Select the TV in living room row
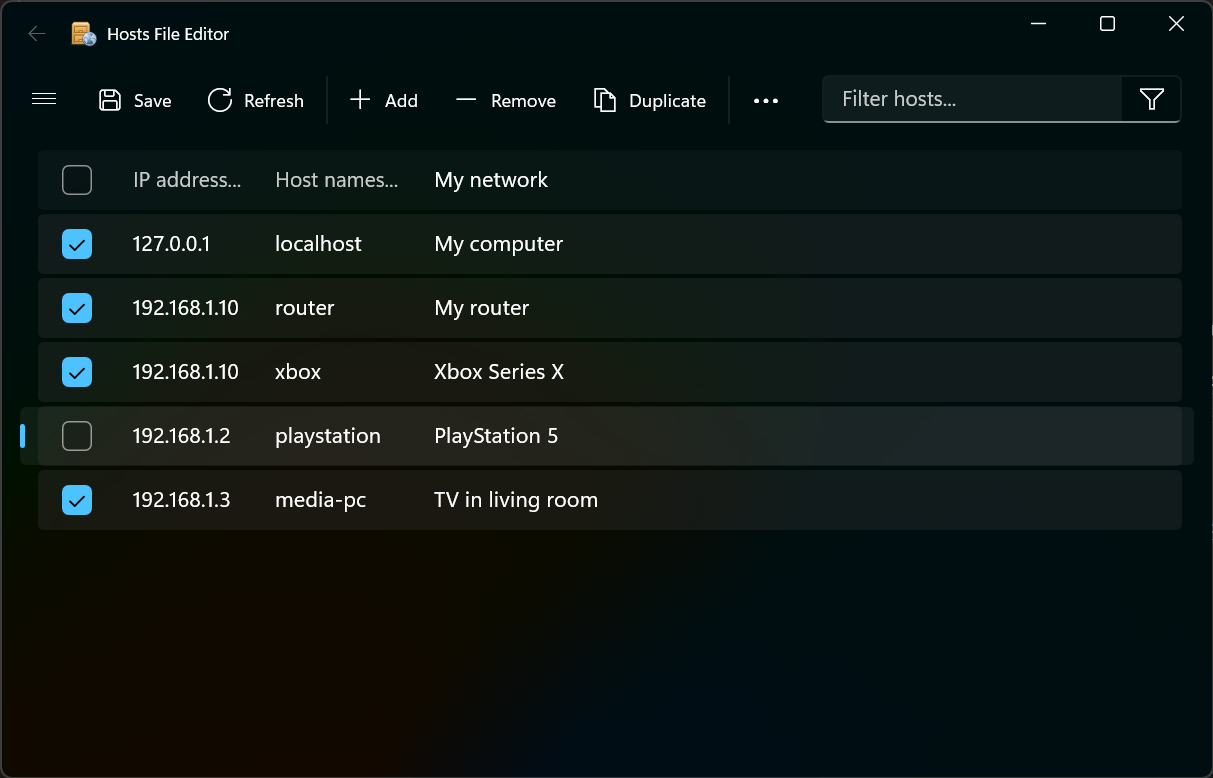 click(610, 500)
